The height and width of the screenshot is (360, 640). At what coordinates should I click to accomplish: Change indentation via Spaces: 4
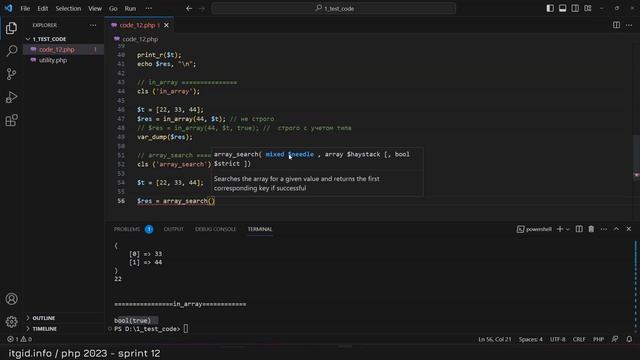[531, 339]
